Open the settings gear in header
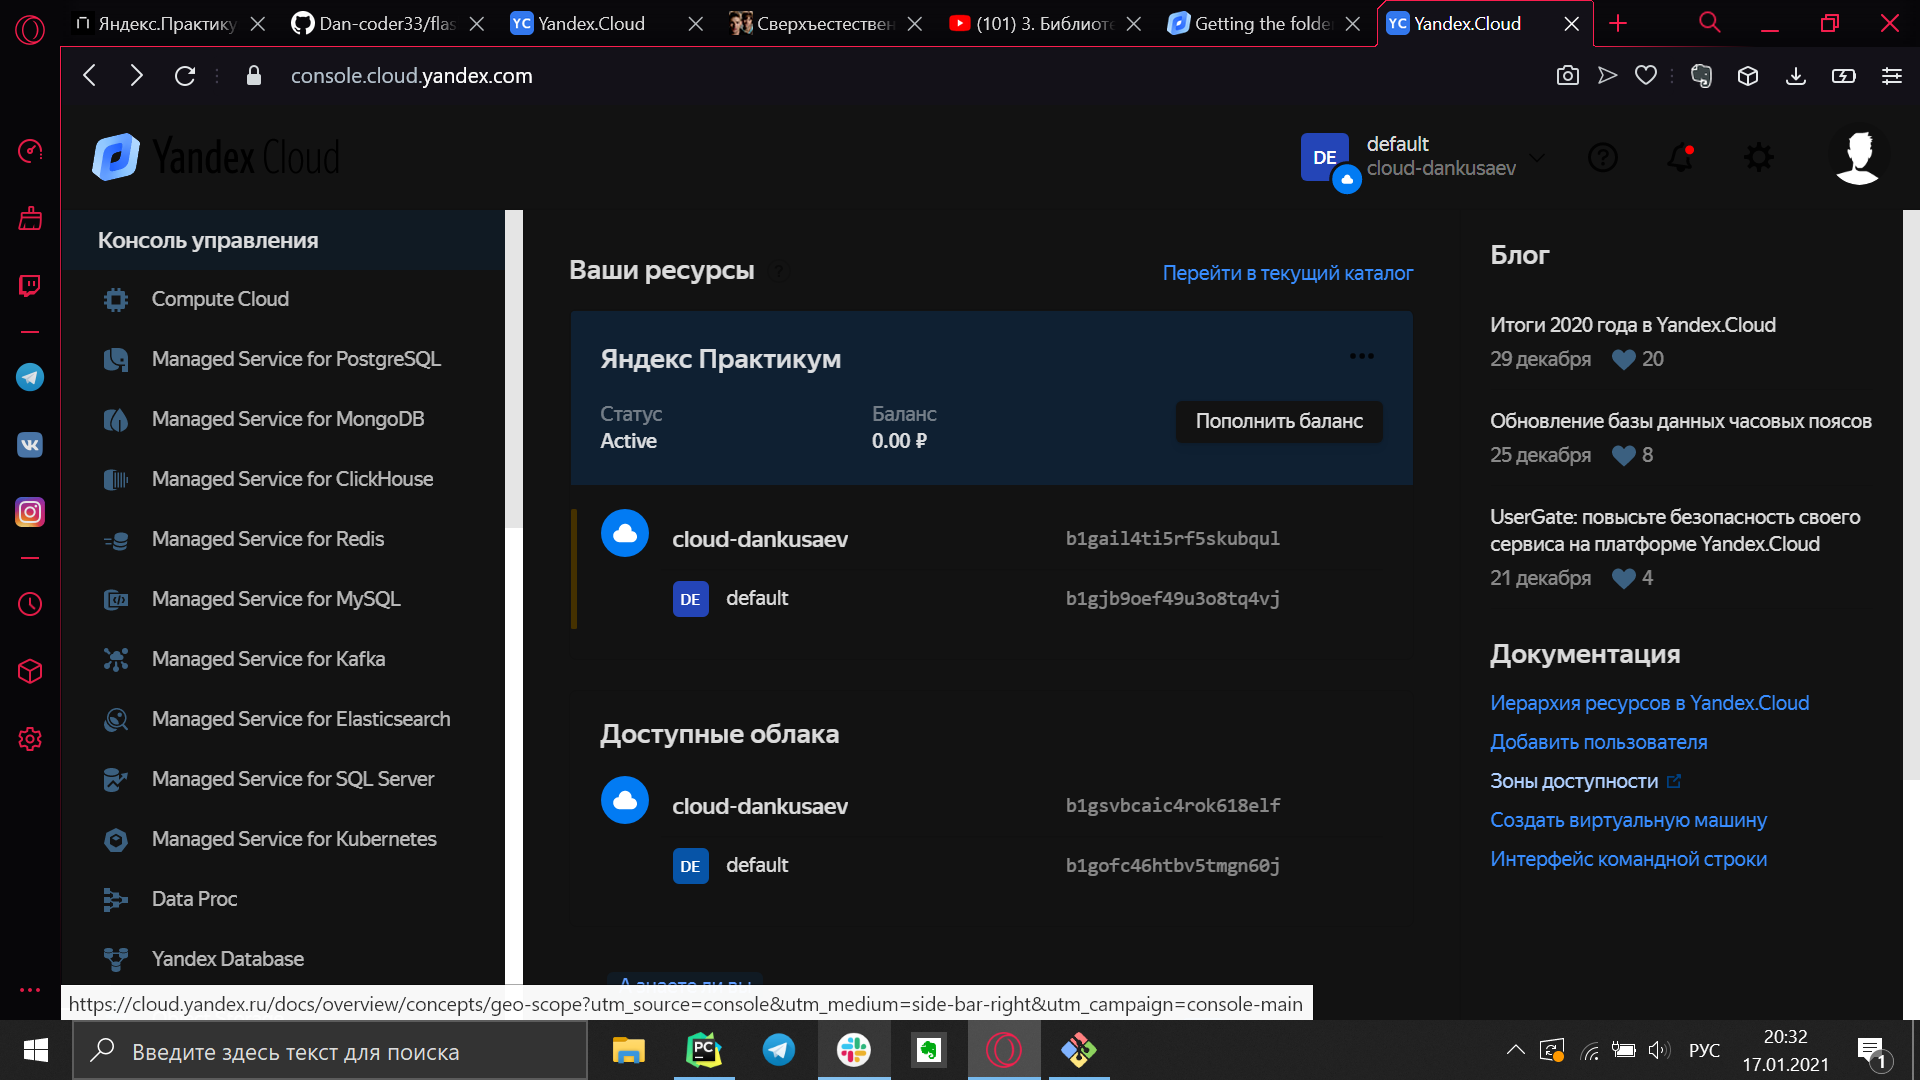 tap(1758, 158)
